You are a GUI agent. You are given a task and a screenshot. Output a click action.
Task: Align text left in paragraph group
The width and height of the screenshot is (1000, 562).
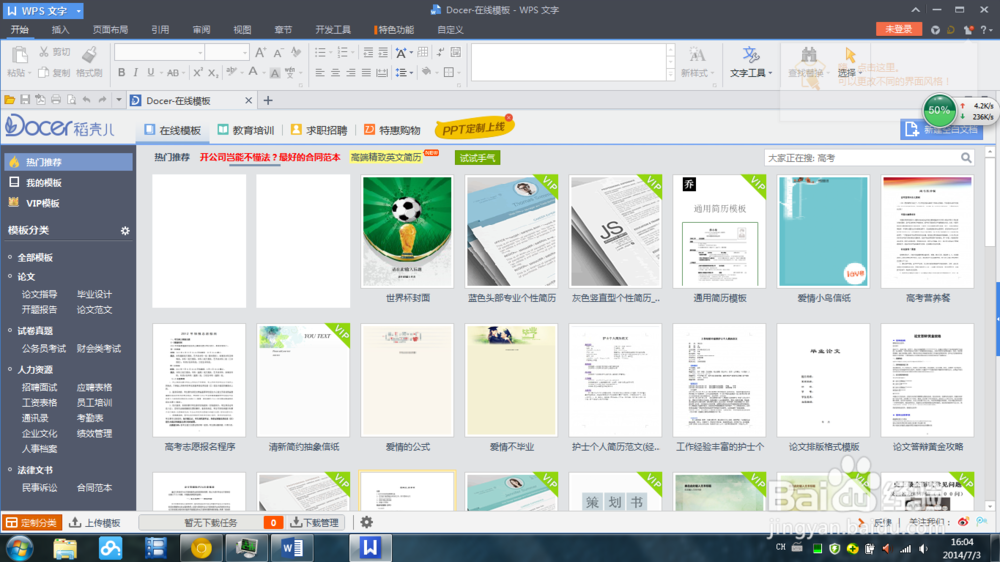pos(320,73)
